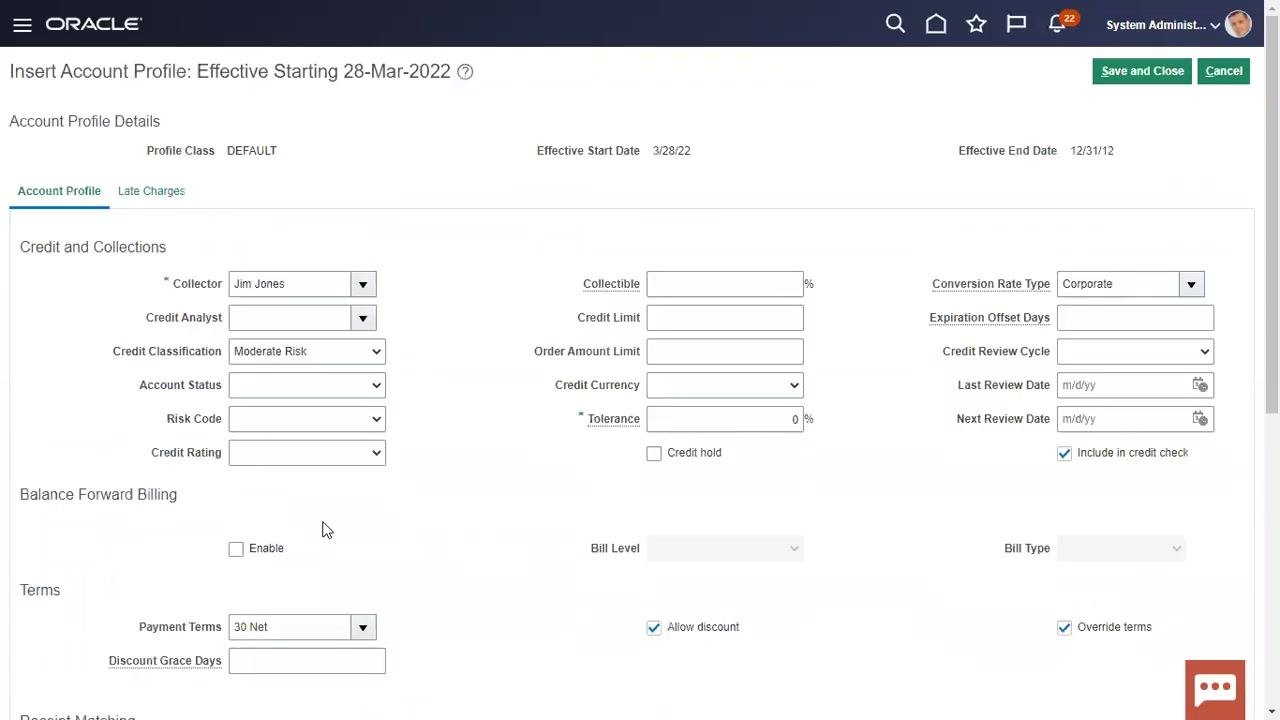The height and width of the screenshot is (720, 1280).
Task: Uncheck Include in credit check
Action: (x=1064, y=453)
